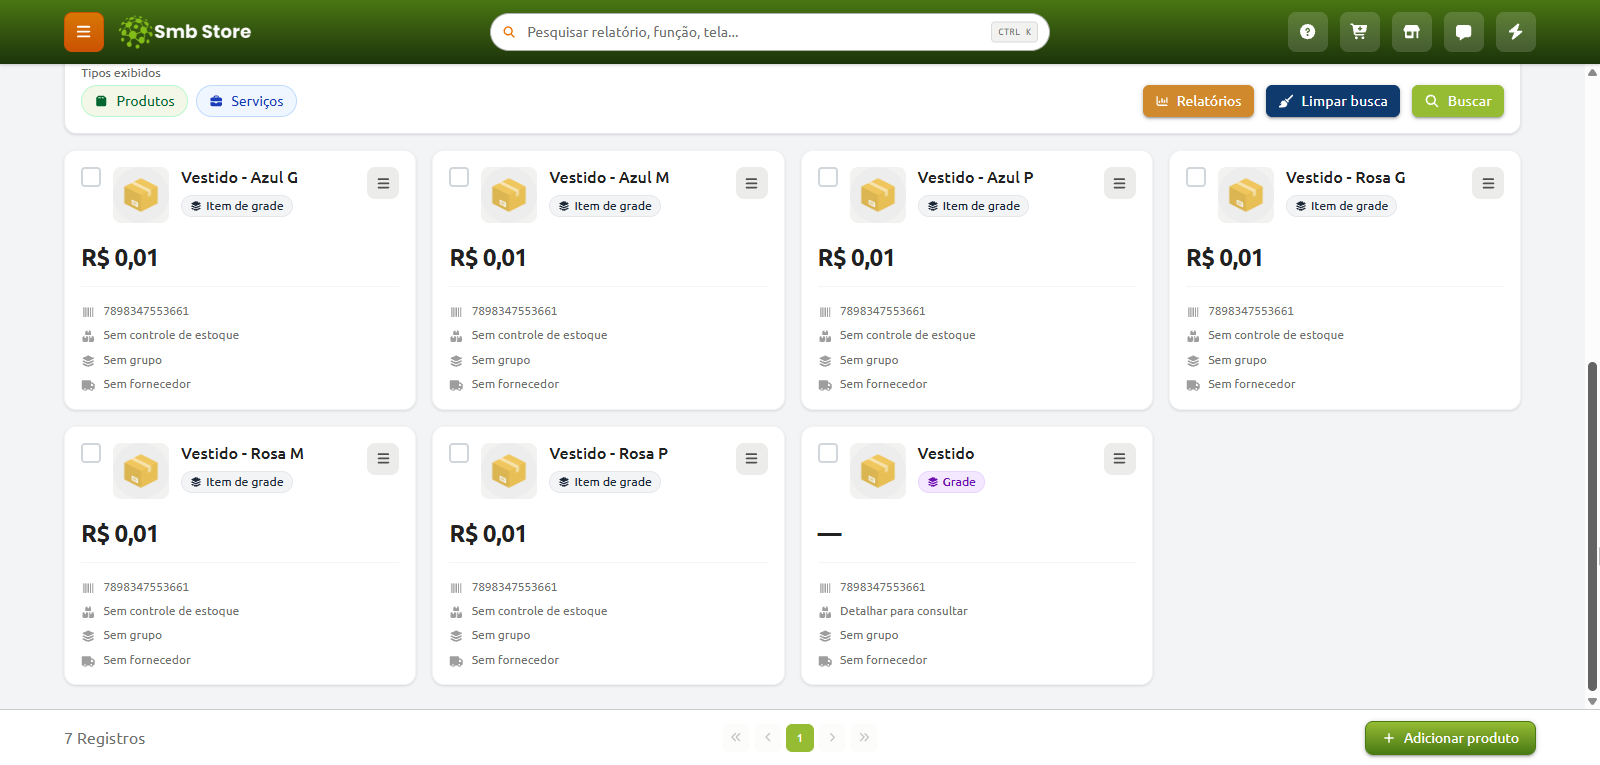Toggle the Produtos type filter
1600x765 pixels.
pyautogui.click(x=134, y=101)
